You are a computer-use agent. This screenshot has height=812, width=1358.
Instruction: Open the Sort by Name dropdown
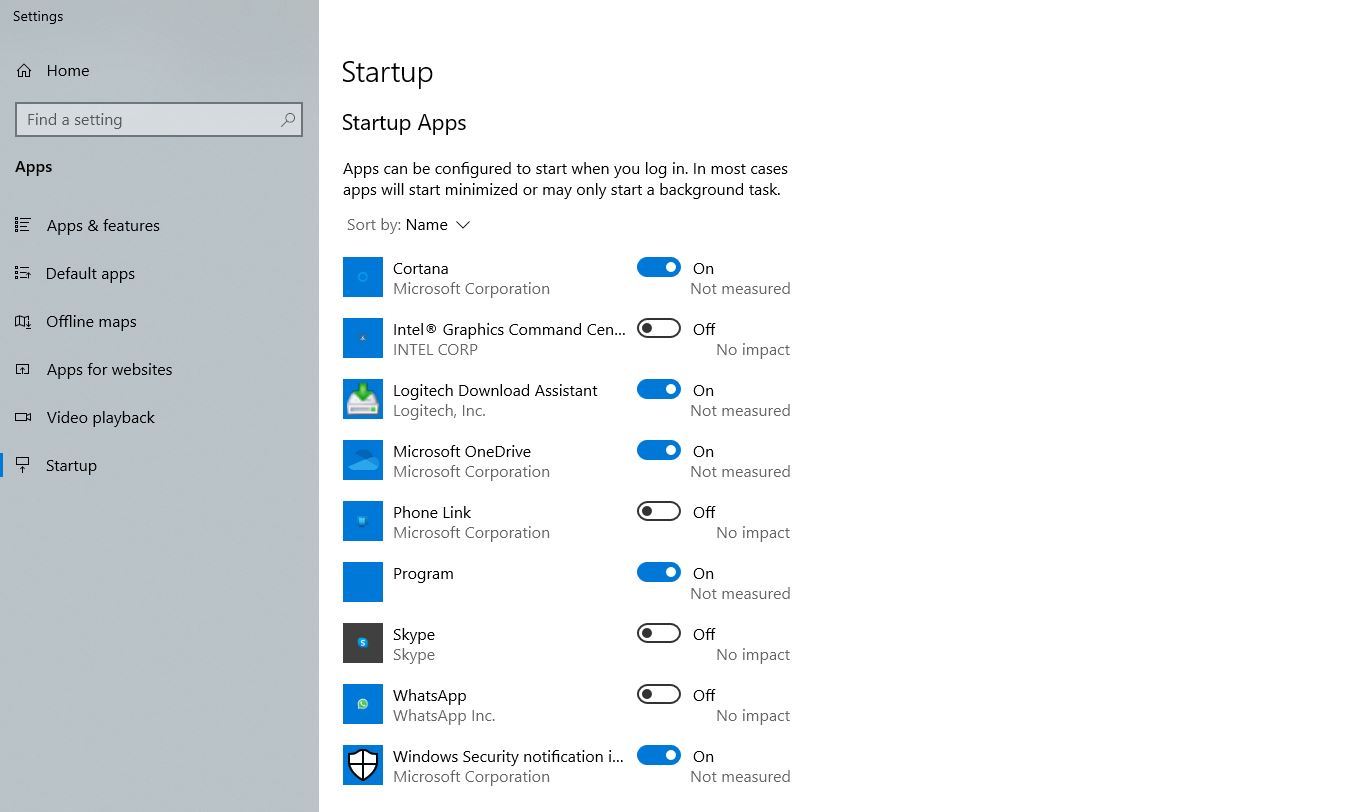pos(408,225)
